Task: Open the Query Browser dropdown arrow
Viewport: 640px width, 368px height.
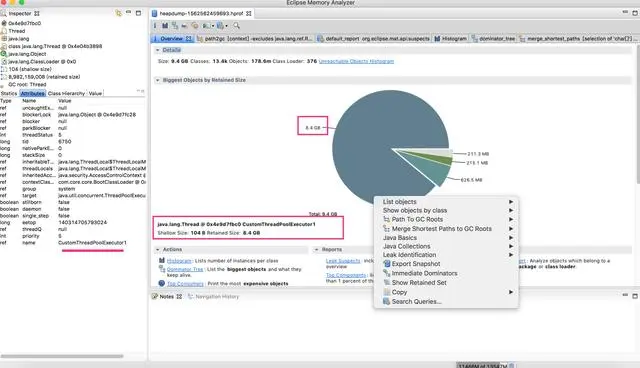Action: point(227,26)
